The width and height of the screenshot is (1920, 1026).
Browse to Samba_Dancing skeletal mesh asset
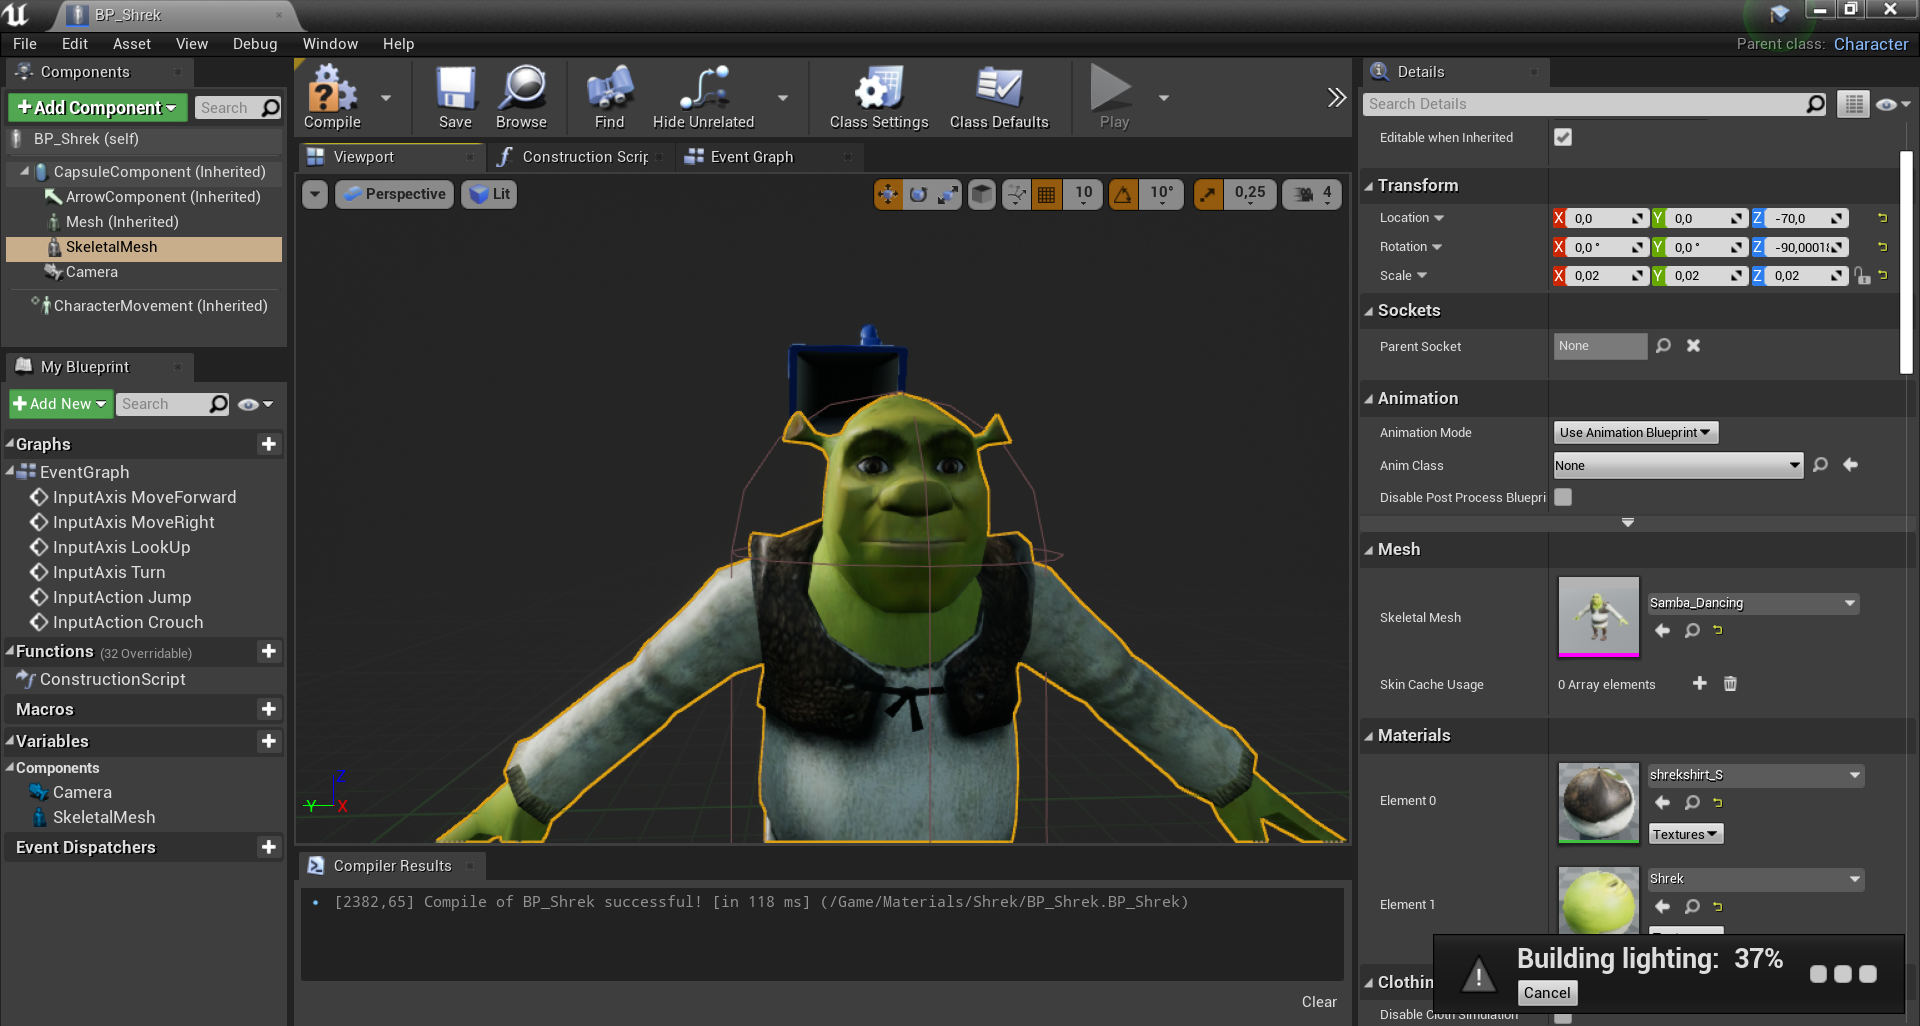pos(1692,630)
